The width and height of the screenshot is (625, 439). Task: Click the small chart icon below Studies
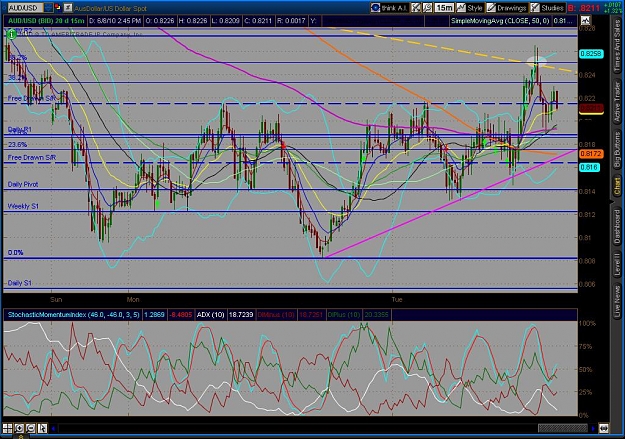(586, 20)
